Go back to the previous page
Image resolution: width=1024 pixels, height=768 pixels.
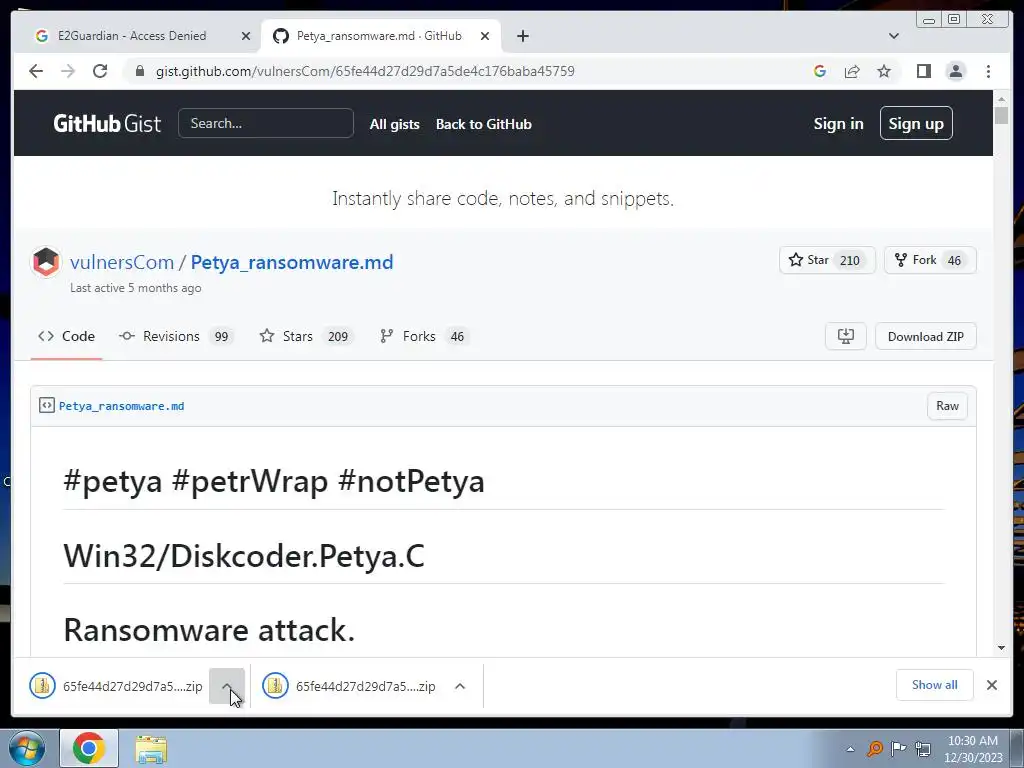tap(36, 71)
